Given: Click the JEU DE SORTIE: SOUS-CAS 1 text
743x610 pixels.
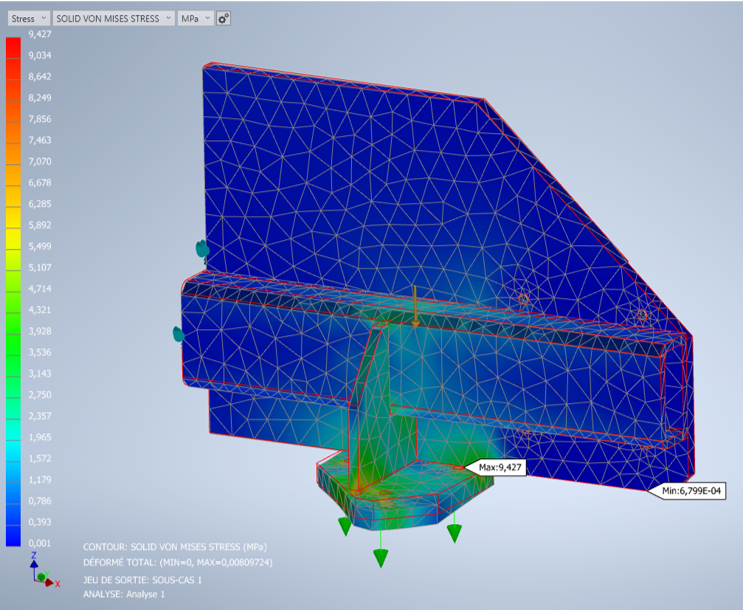Looking at the screenshot, I should click(143, 580).
